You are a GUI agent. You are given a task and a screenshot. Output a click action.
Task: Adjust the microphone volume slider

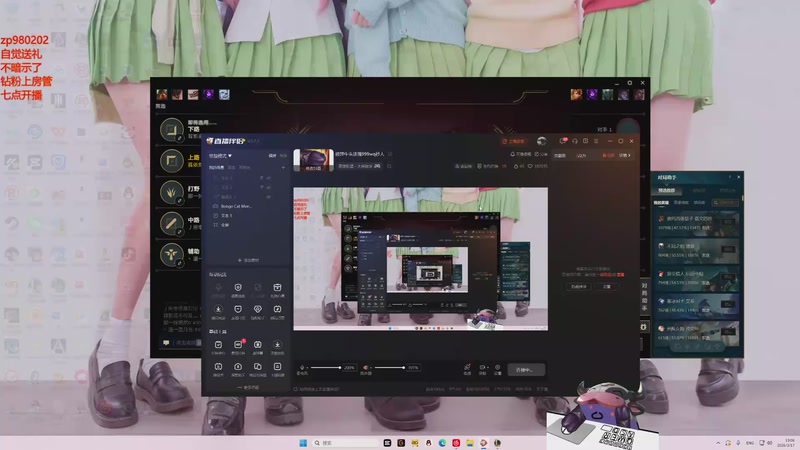tap(326, 367)
